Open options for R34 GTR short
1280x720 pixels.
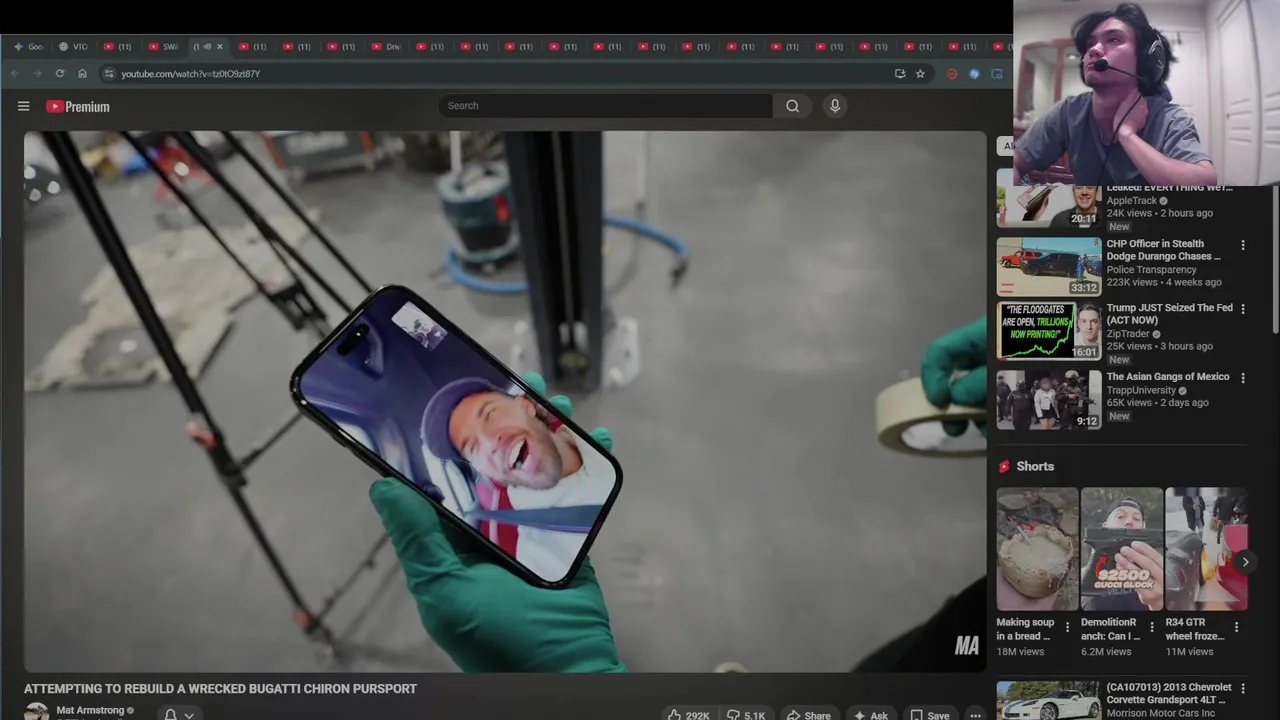1236,627
